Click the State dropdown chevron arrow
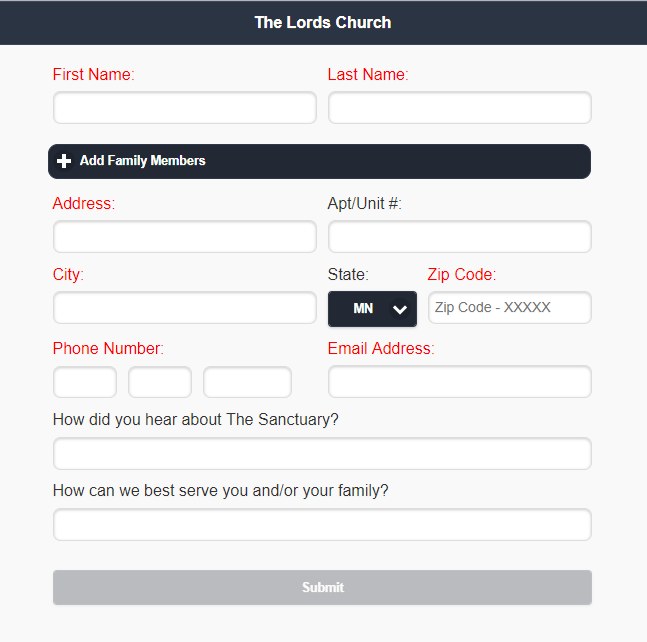The height and width of the screenshot is (642, 647). coord(400,309)
